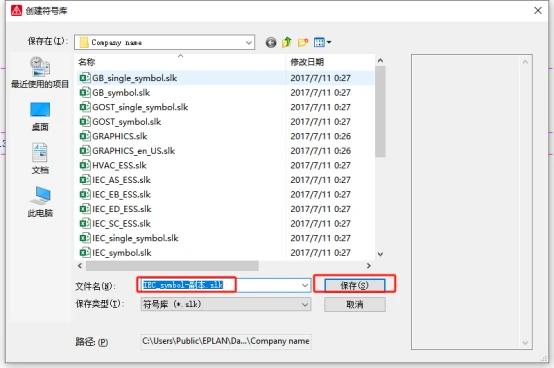
Task: Close the Create Symbol Library dialog
Action: pos(538,11)
